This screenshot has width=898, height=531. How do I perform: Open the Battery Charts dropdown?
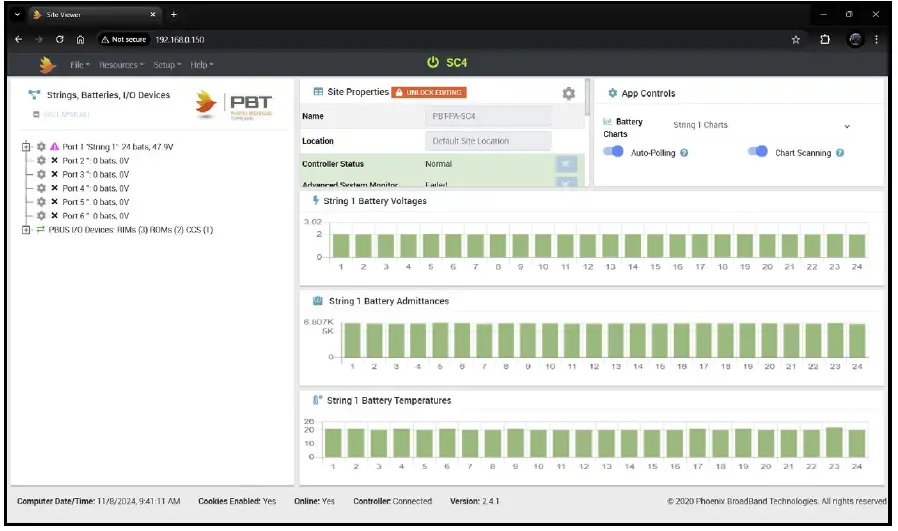(x=762, y=125)
